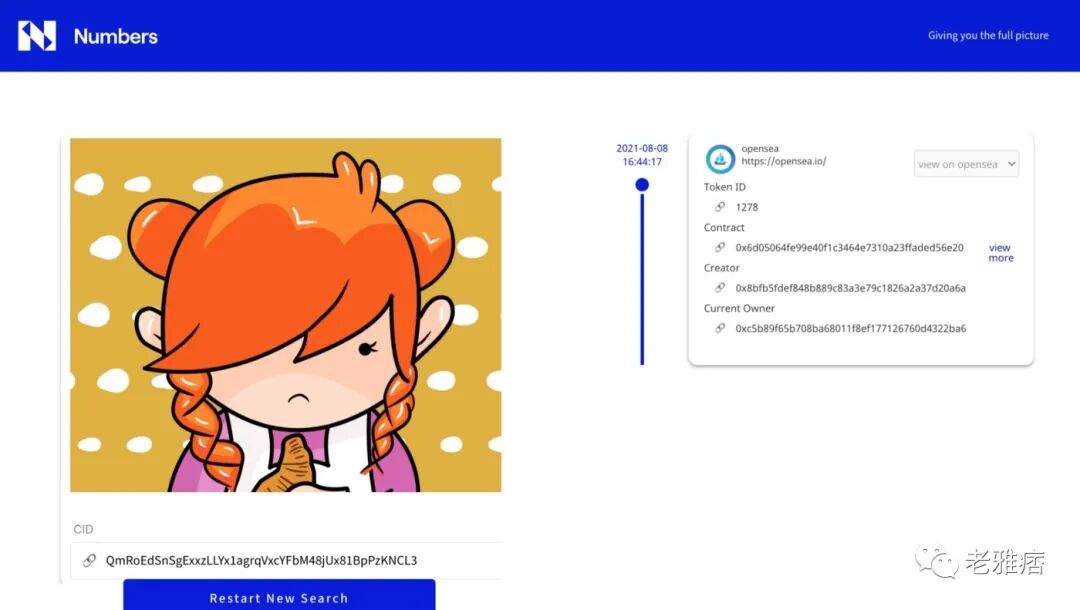This screenshot has width=1080, height=610.
Task: Click 'Giving you the full picture' tagline
Action: point(988,35)
